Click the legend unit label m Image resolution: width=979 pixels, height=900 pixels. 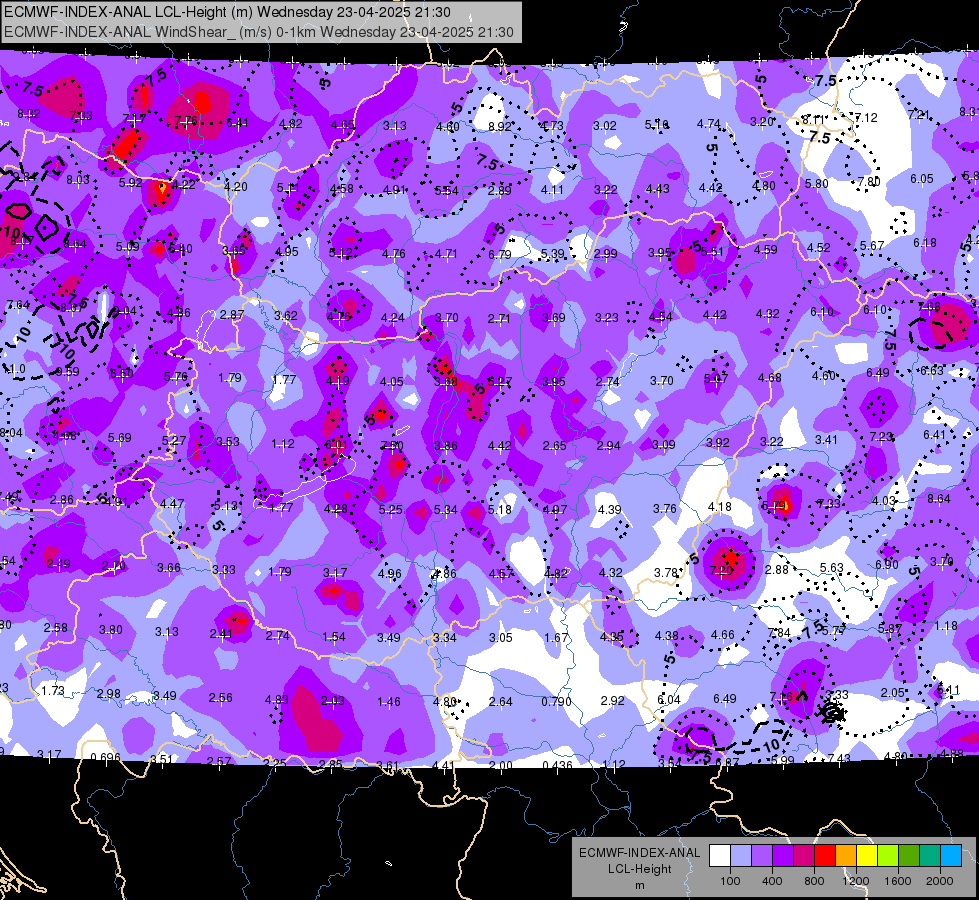(x=640, y=885)
